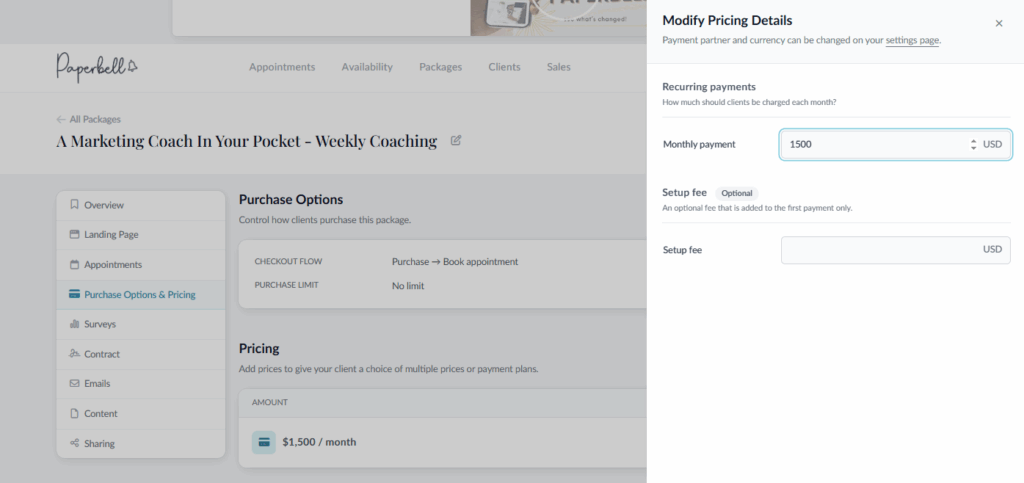This screenshot has height=483, width=1024.
Task: Click the No limit purchase limit value
Action: tap(408, 285)
